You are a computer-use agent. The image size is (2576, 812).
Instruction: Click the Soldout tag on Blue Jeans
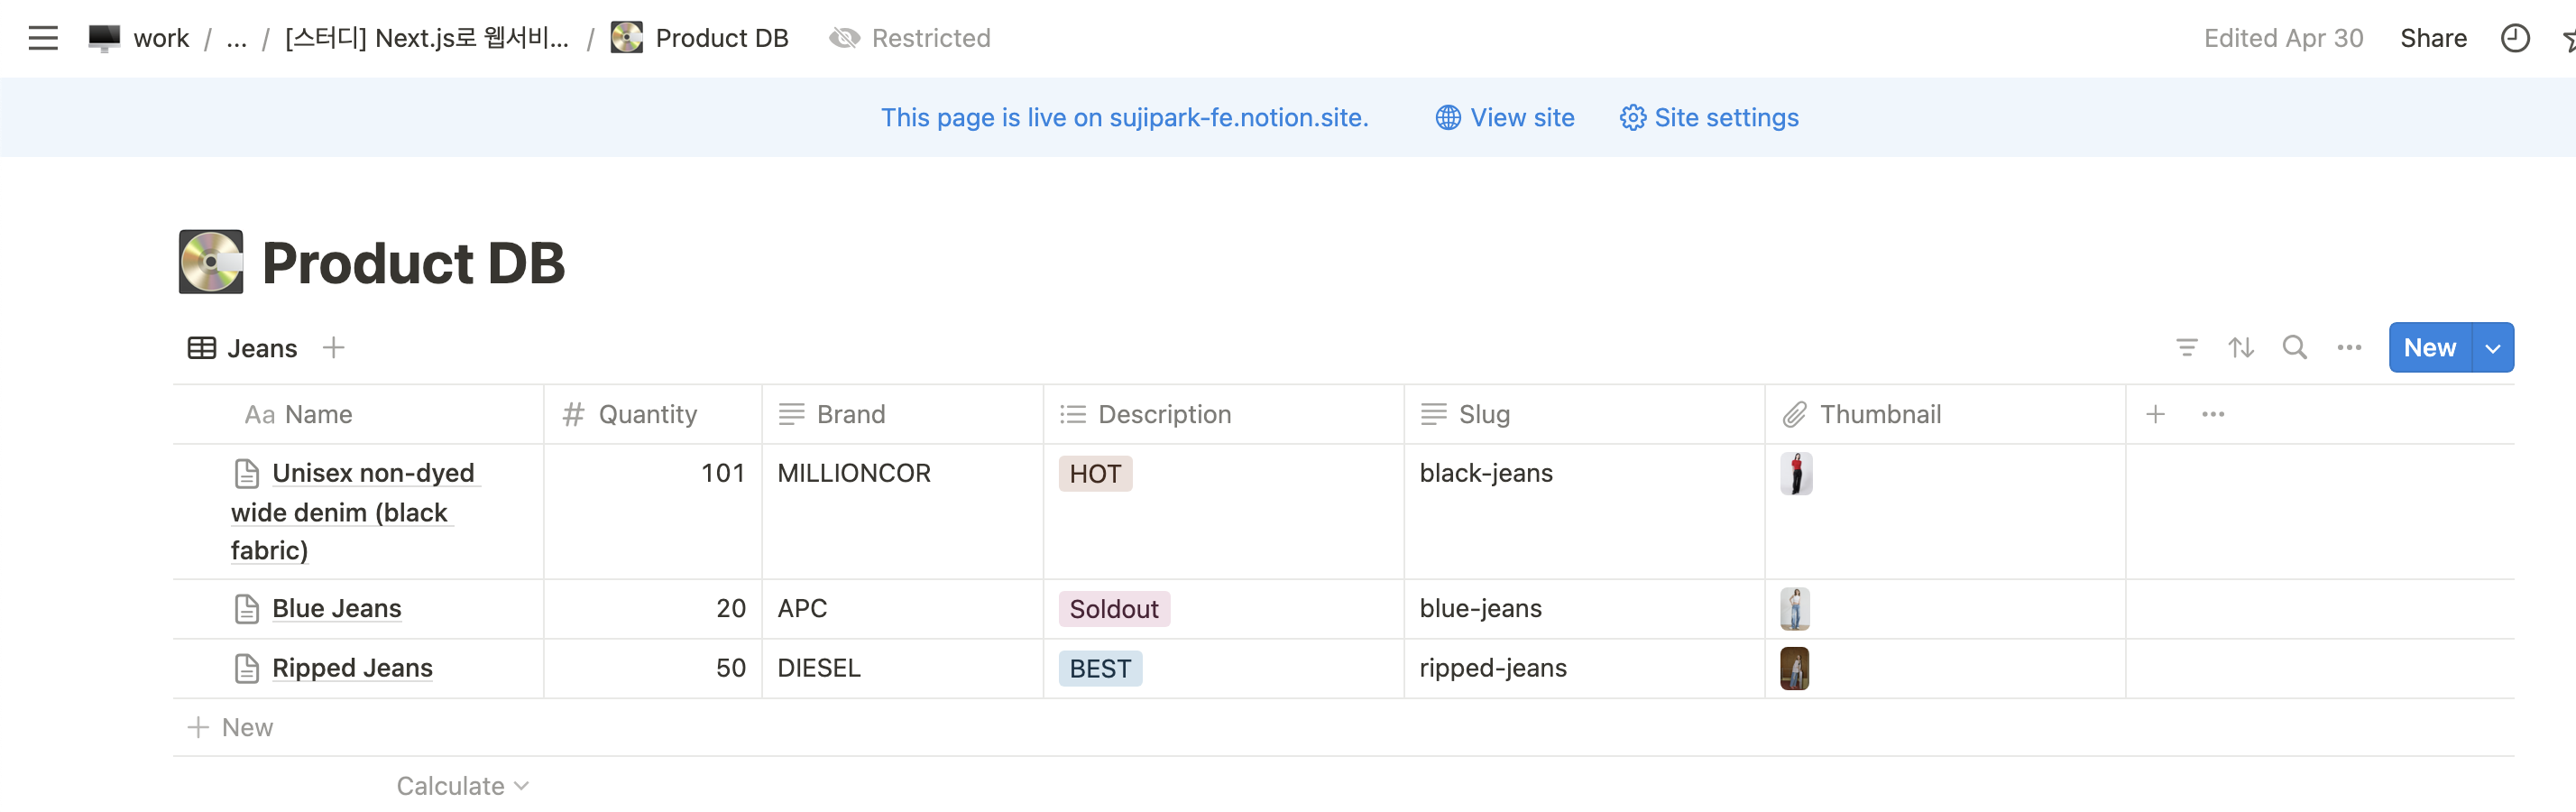click(1113, 609)
